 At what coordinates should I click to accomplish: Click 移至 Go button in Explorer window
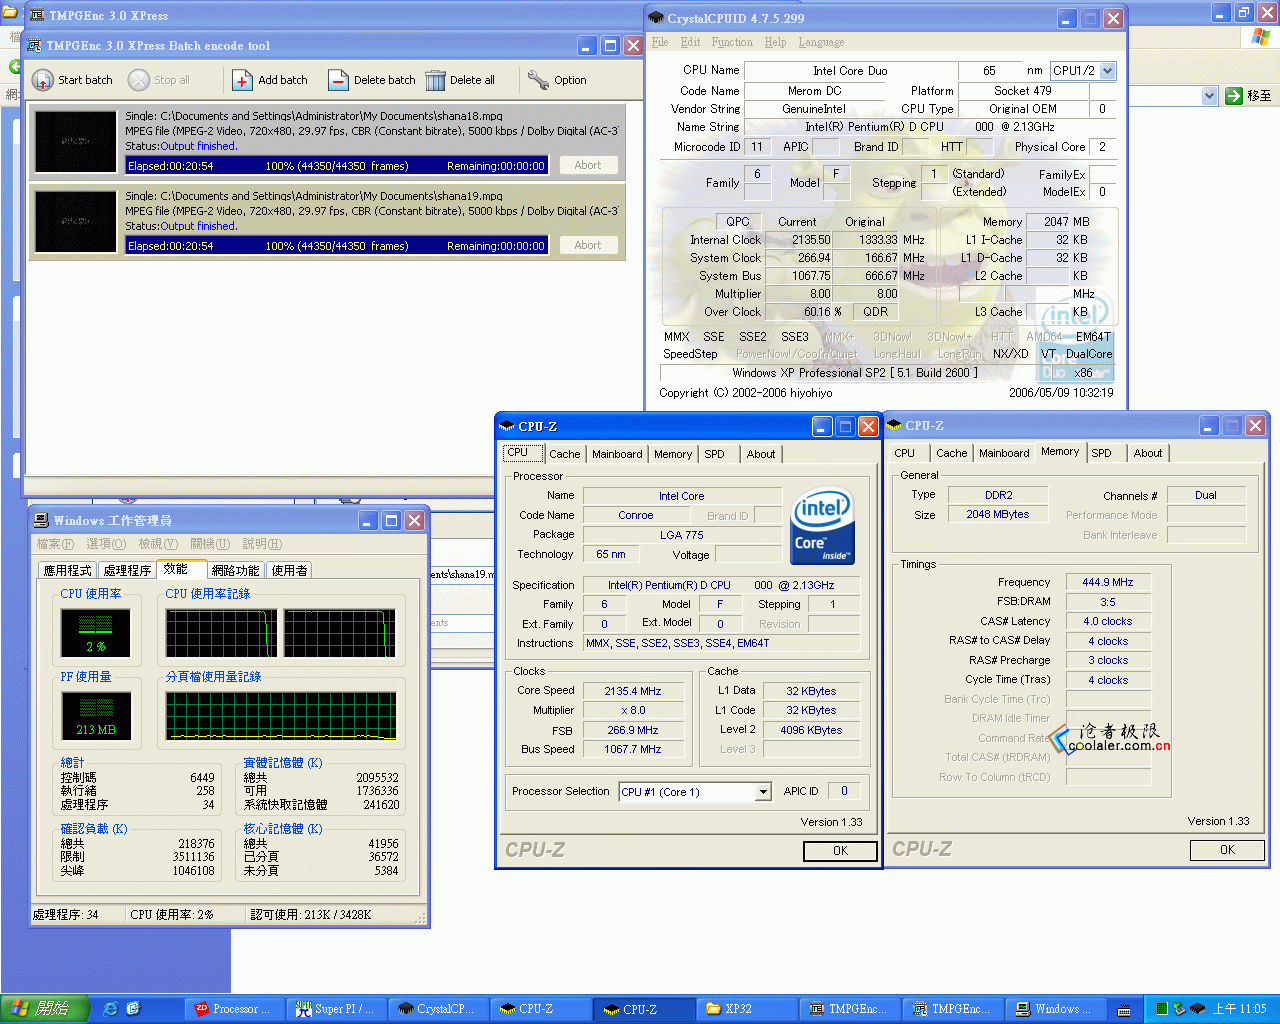1249,96
